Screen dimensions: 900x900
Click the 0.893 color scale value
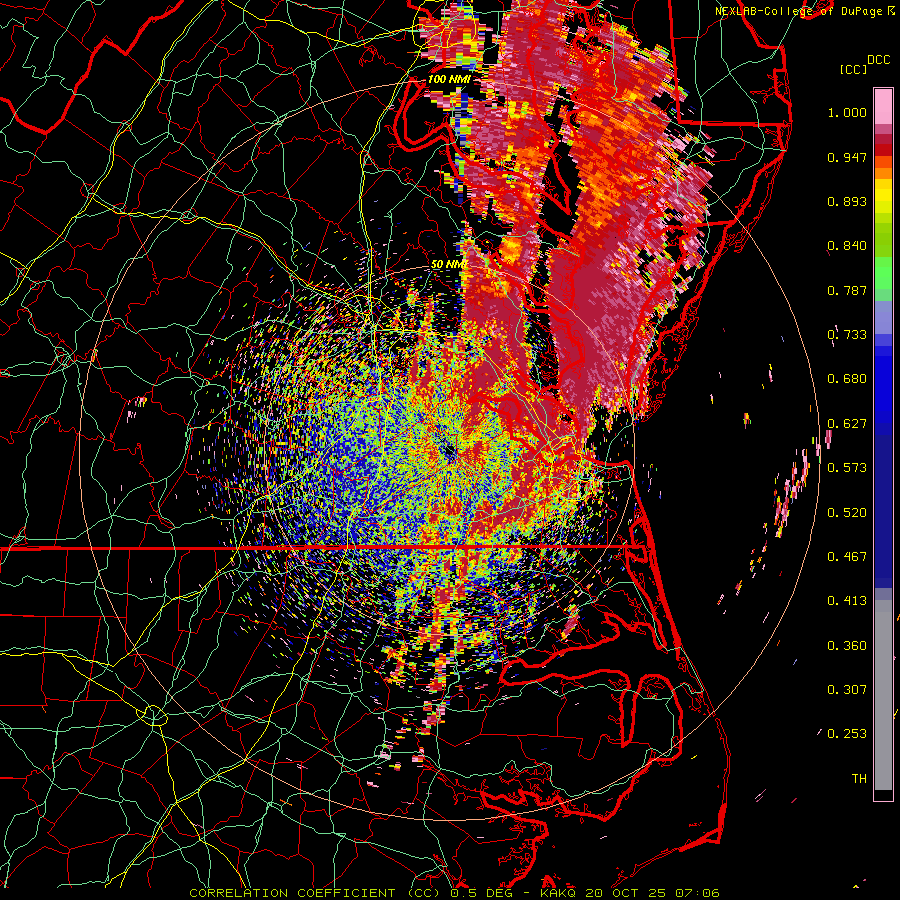coord(847,201)
